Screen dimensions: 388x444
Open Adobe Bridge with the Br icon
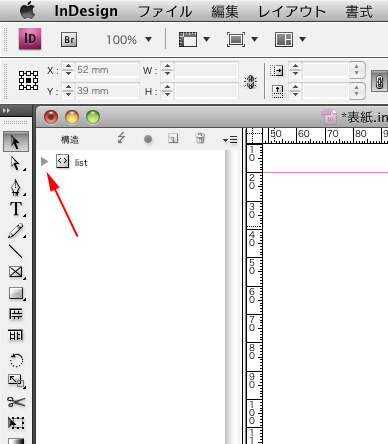[69, 40]
